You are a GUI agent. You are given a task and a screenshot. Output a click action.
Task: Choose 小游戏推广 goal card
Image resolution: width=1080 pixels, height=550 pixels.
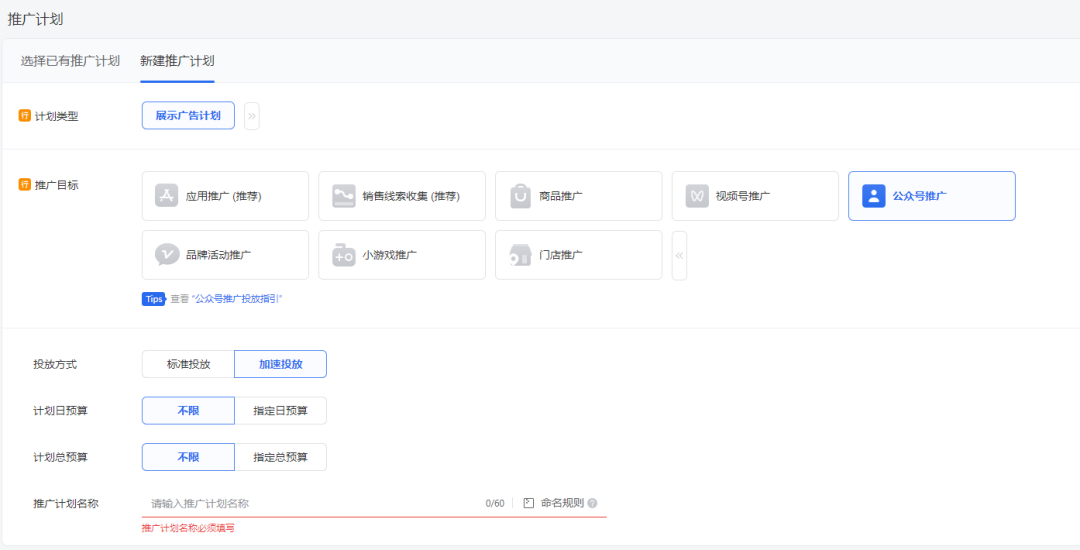coord(402,255)
